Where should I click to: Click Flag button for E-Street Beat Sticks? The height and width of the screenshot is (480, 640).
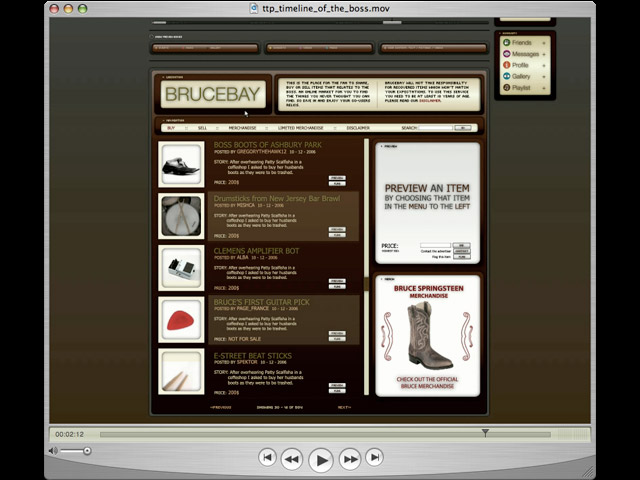point(337,391)
